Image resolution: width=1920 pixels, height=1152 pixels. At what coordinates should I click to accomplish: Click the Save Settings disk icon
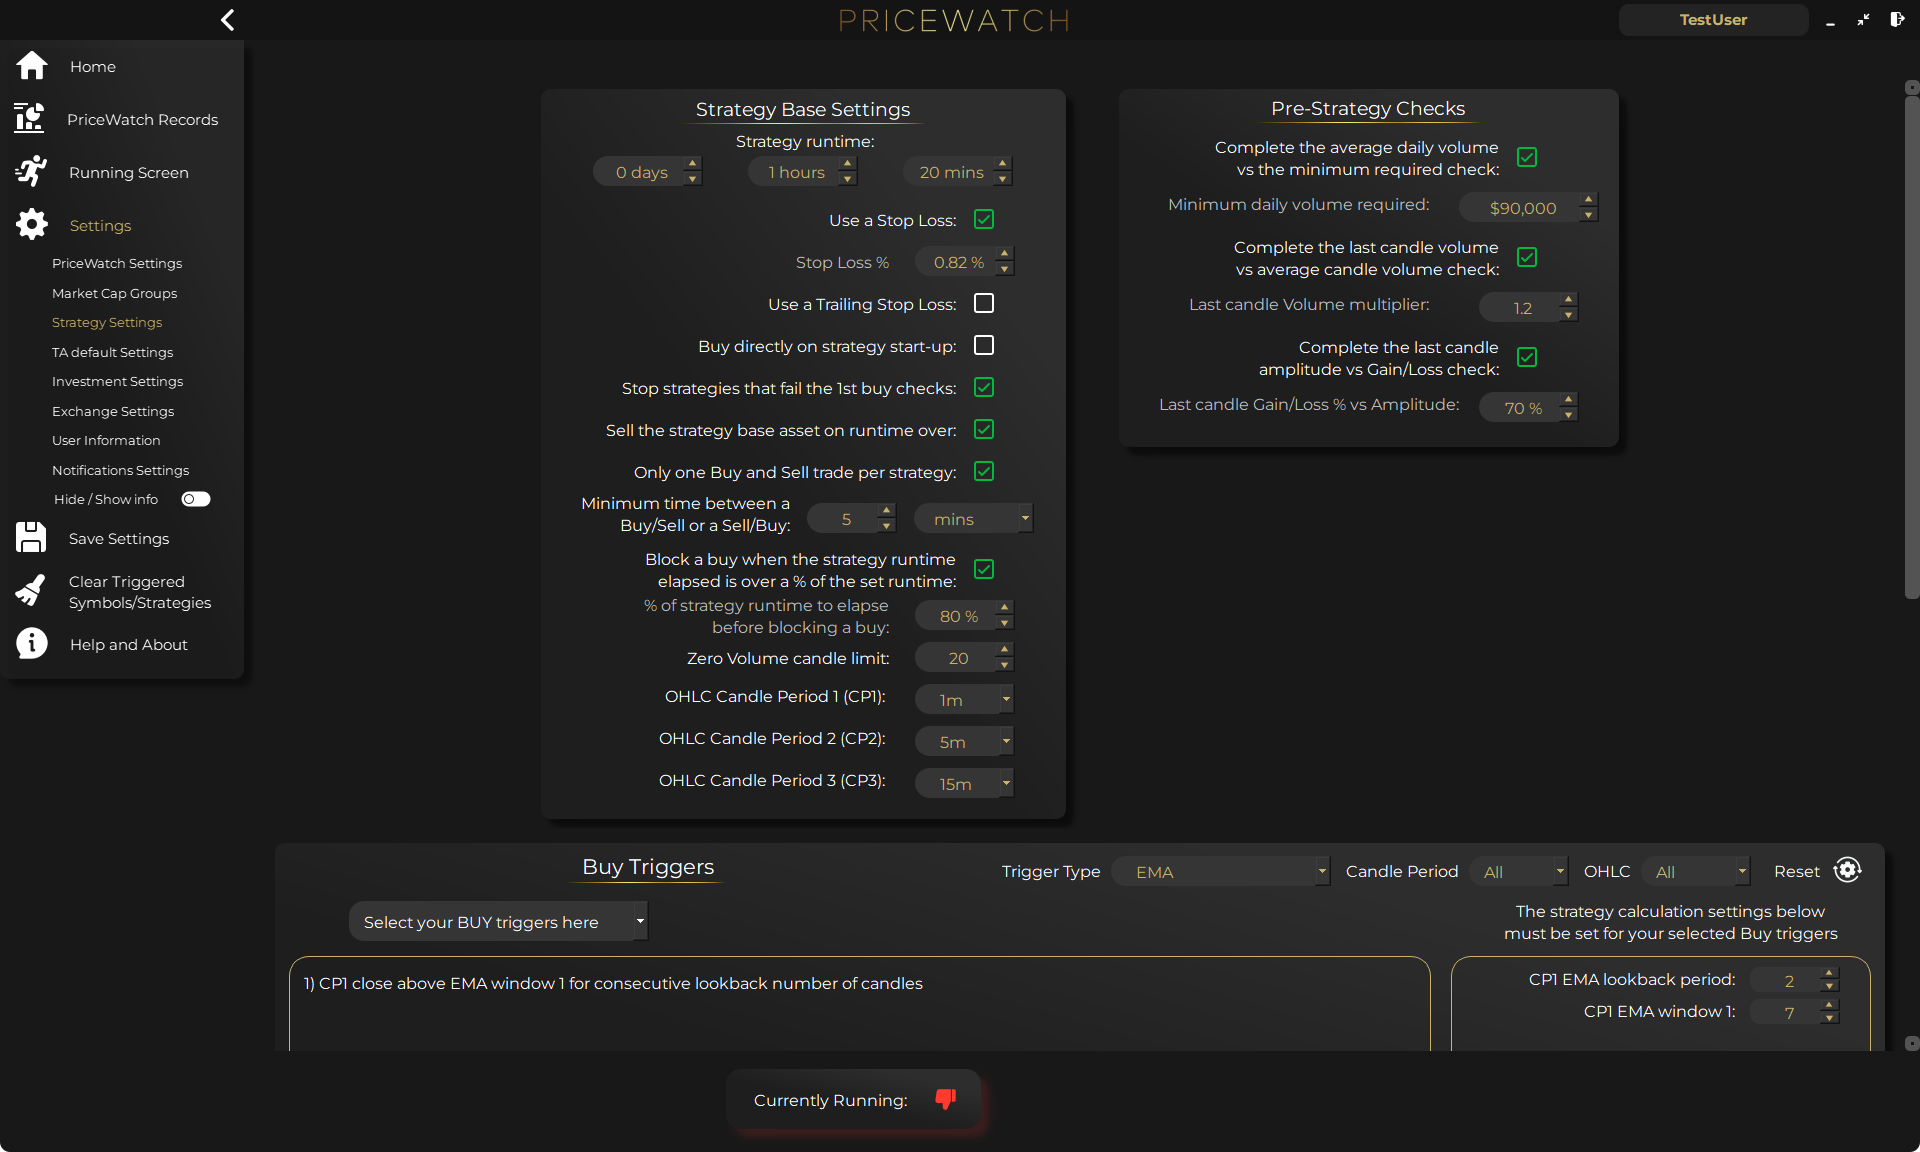point(31,537)
